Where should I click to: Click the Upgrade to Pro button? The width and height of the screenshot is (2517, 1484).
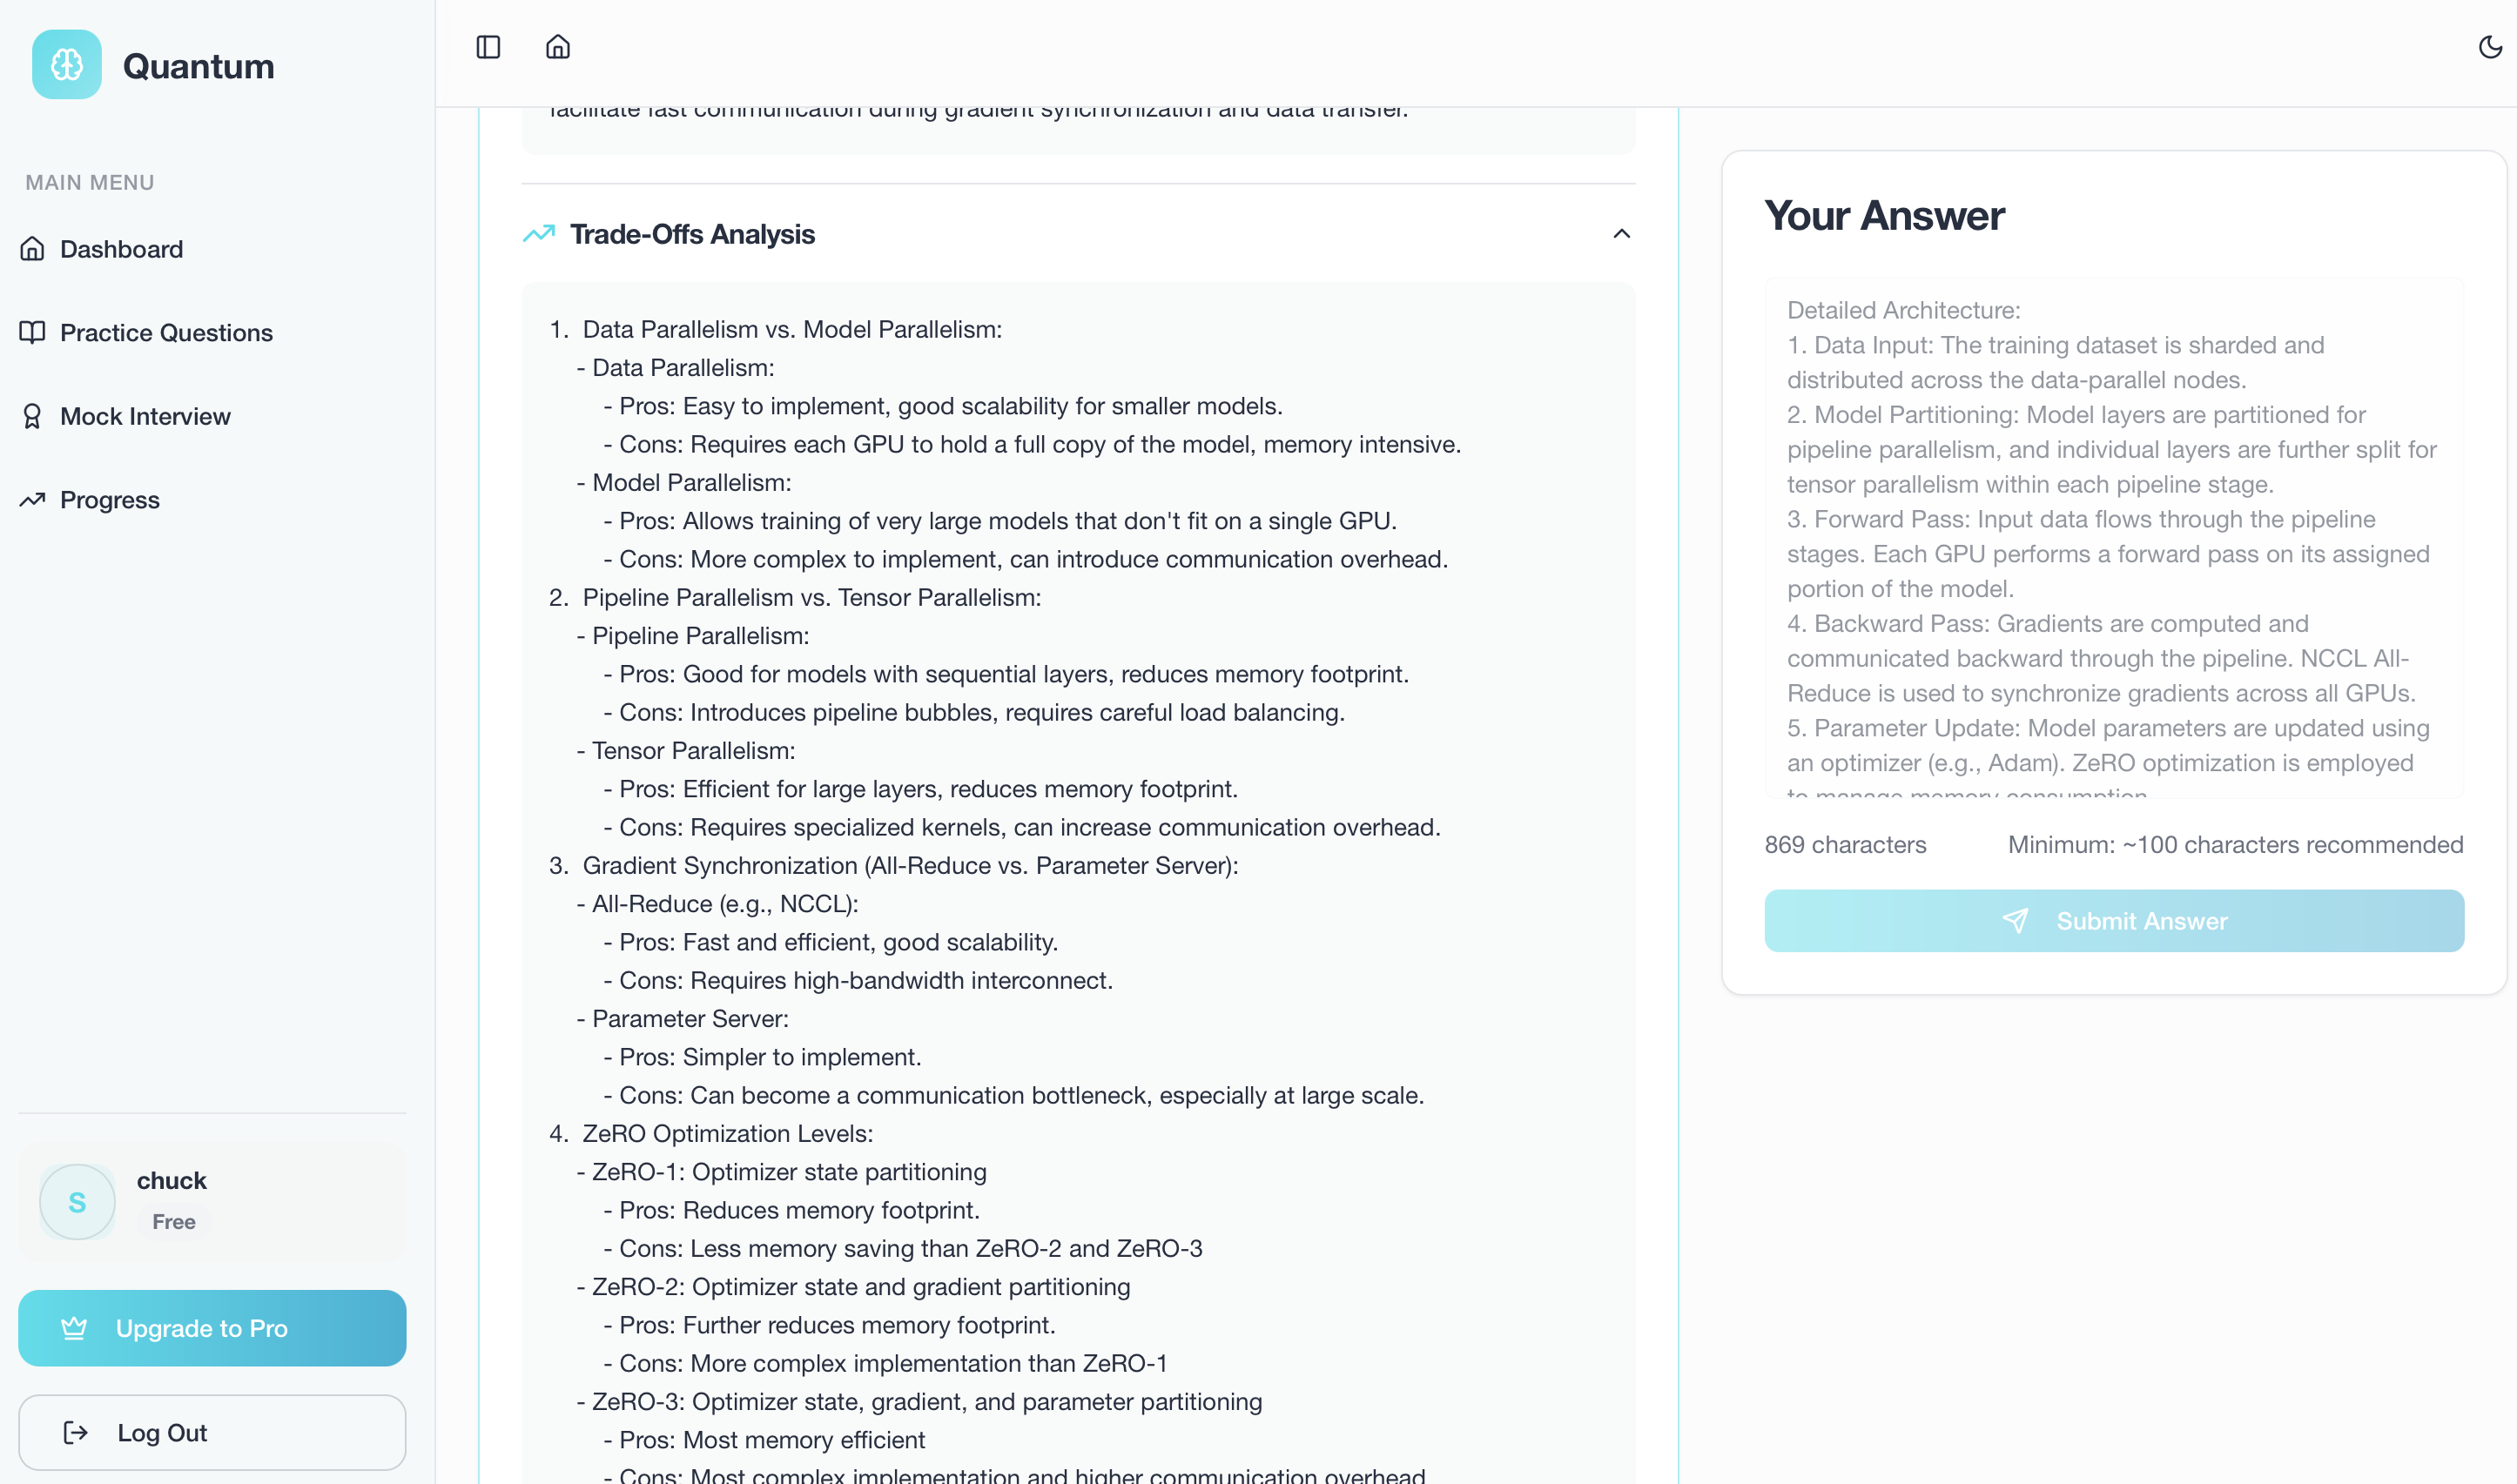click(211, 1328)
